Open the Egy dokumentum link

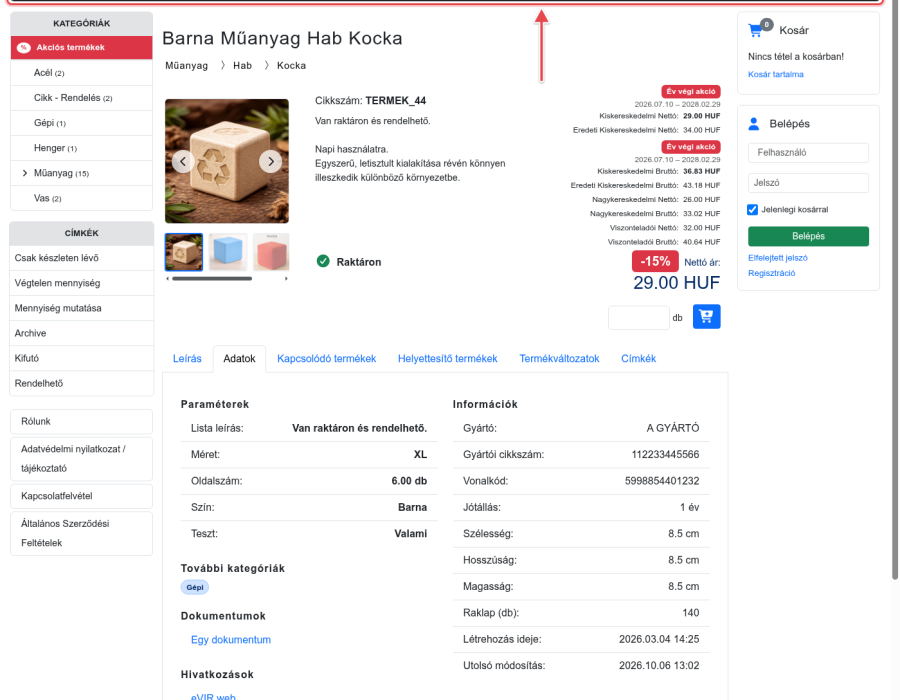(231, 640)
